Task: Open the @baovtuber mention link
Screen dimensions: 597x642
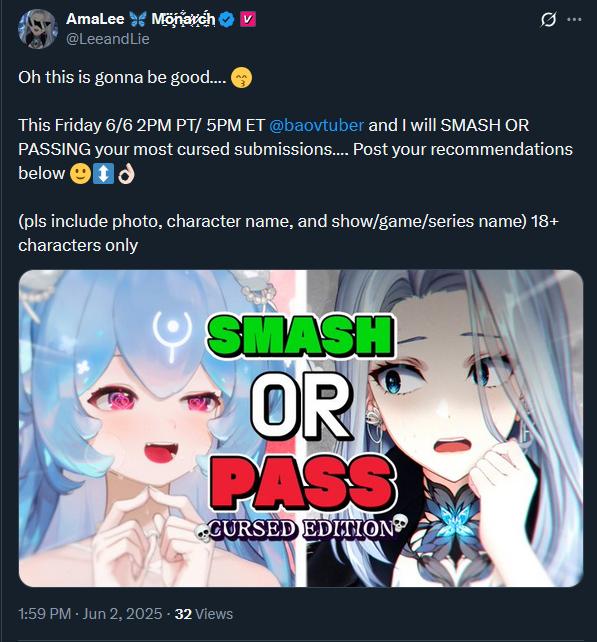Action: [x=317, y=125]
